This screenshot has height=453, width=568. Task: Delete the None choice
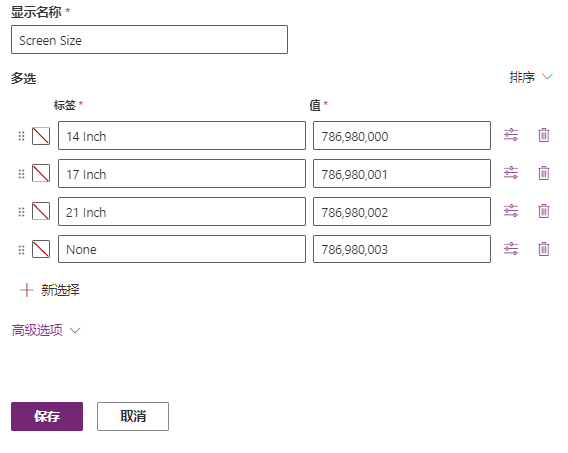click(544, 249)
